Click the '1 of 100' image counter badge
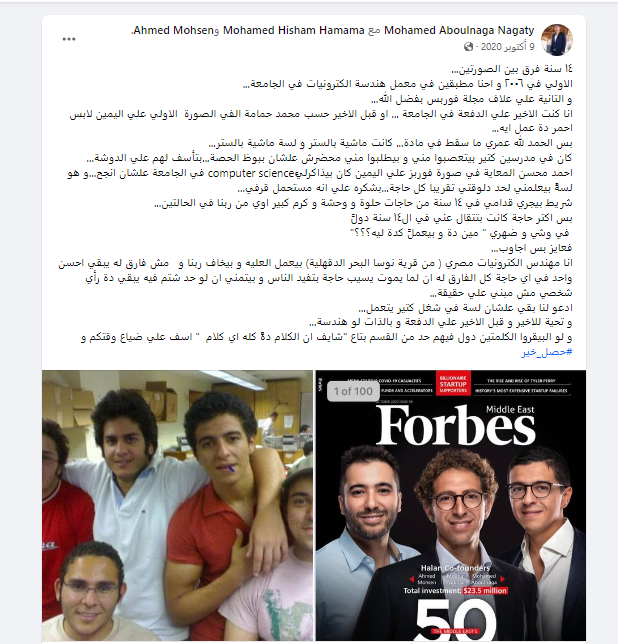 [353, 391]
